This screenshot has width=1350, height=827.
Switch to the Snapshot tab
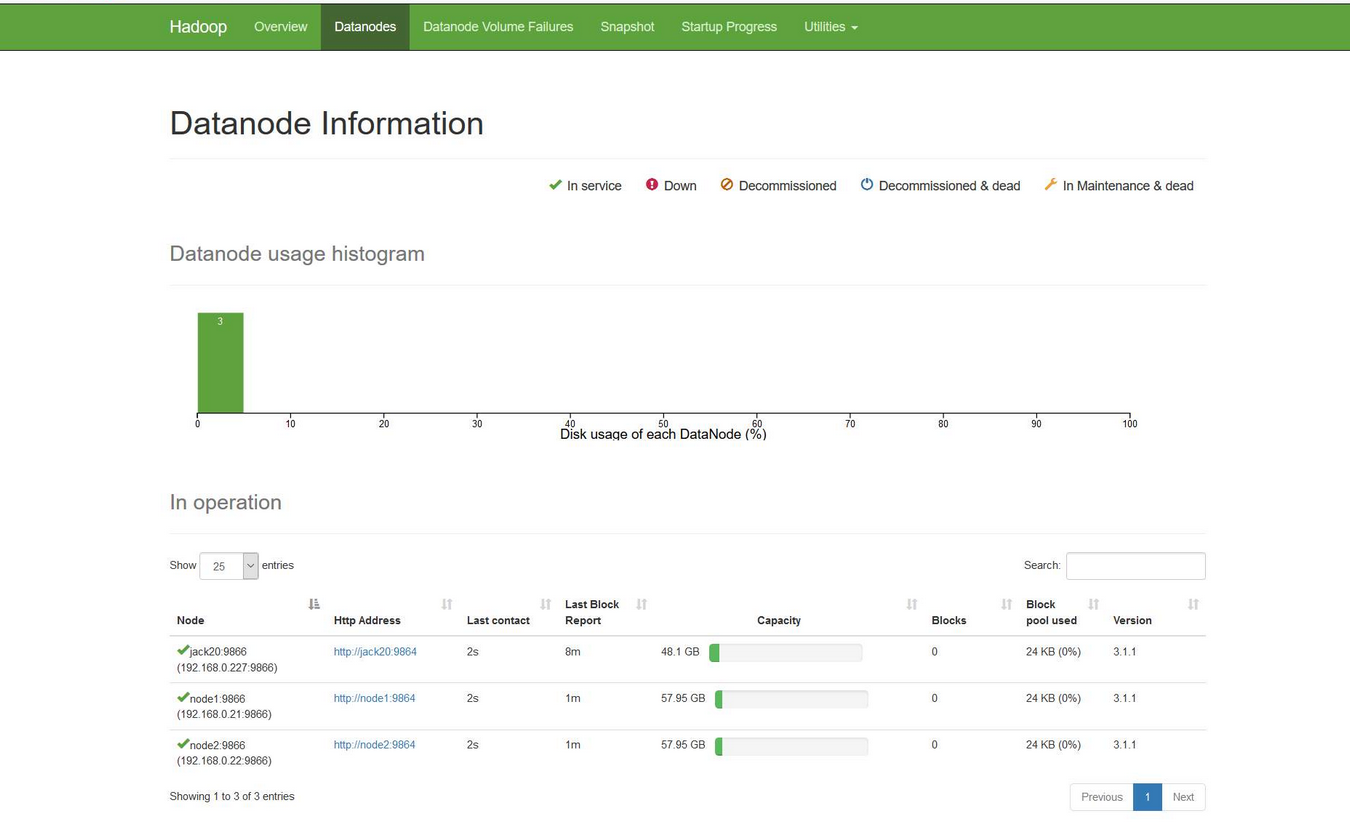click(x=627, y=27)
